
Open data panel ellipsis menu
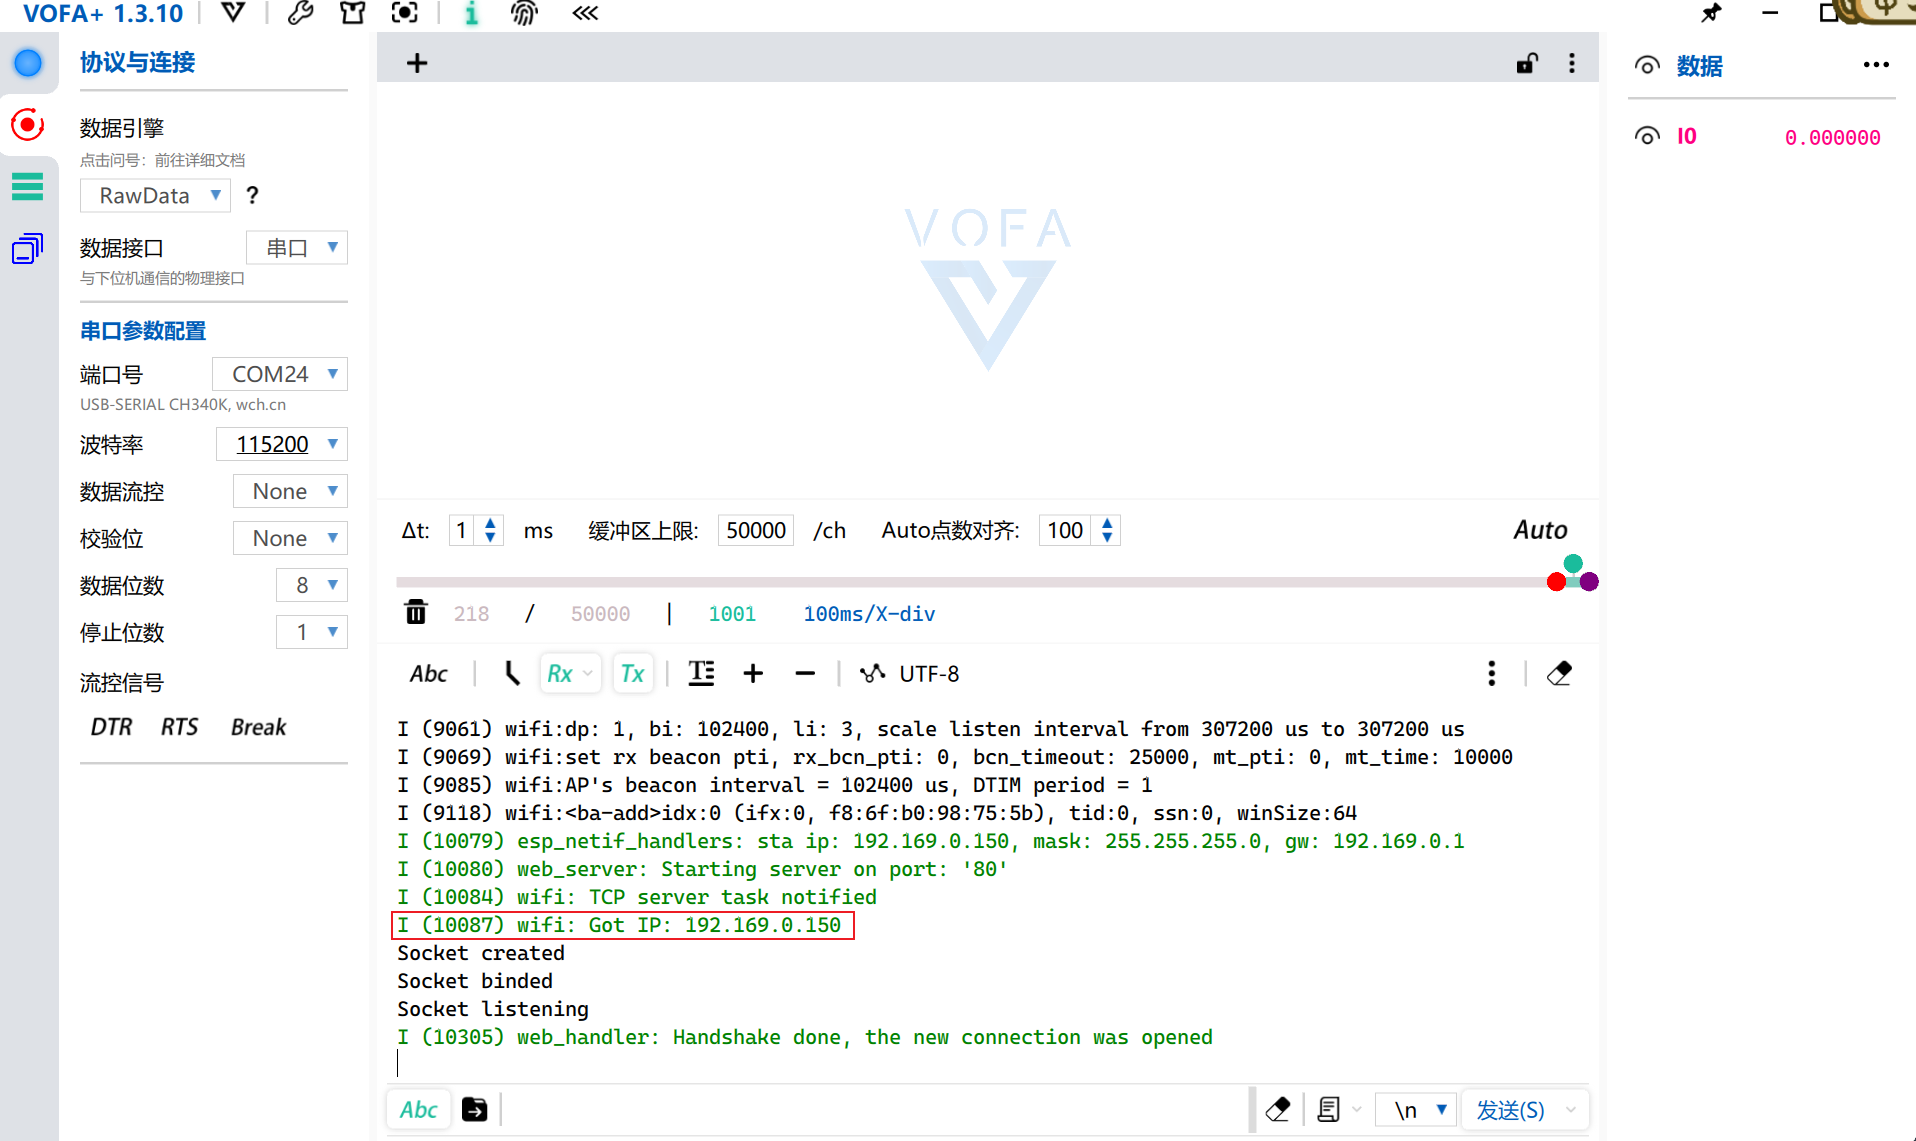[x=1876, y=65]
